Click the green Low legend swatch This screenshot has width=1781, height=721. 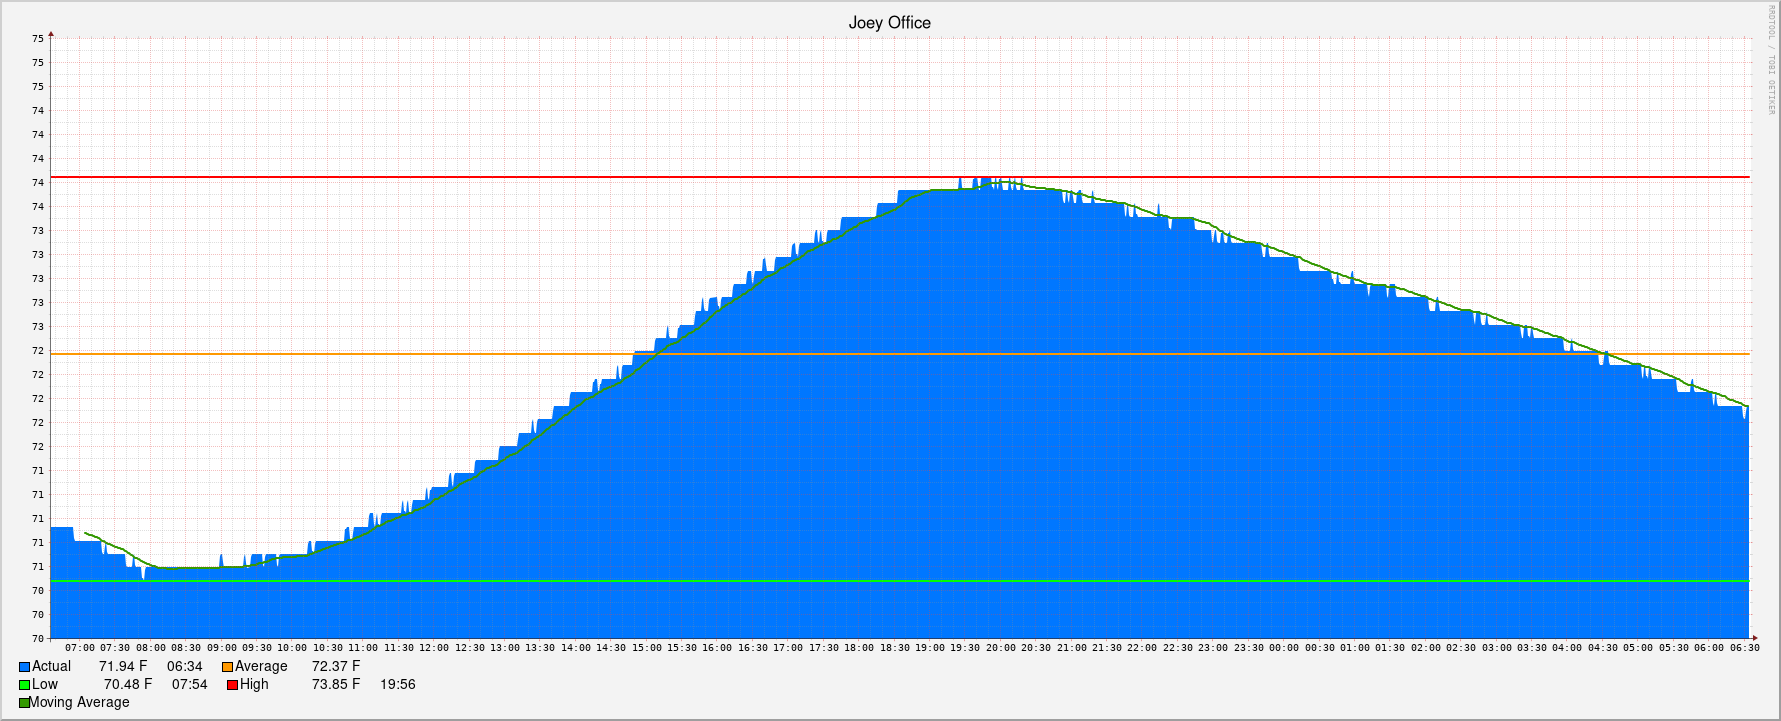[x=25, y=685]
